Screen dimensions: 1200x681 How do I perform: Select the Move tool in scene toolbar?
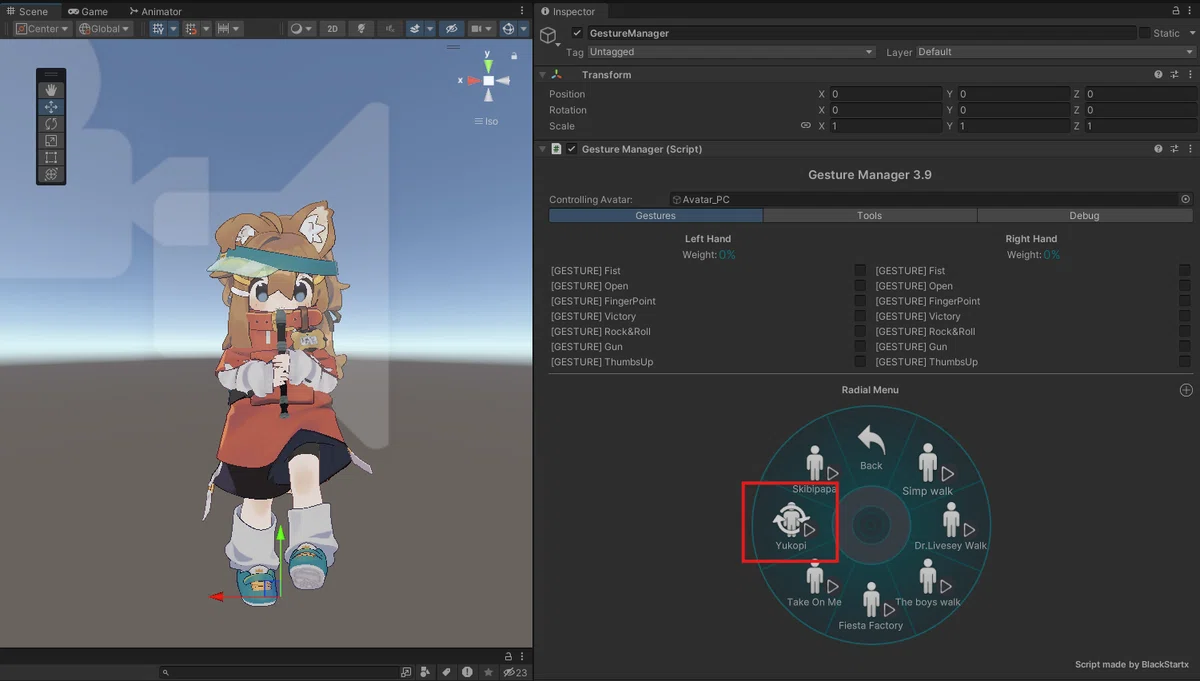(51, 107)
